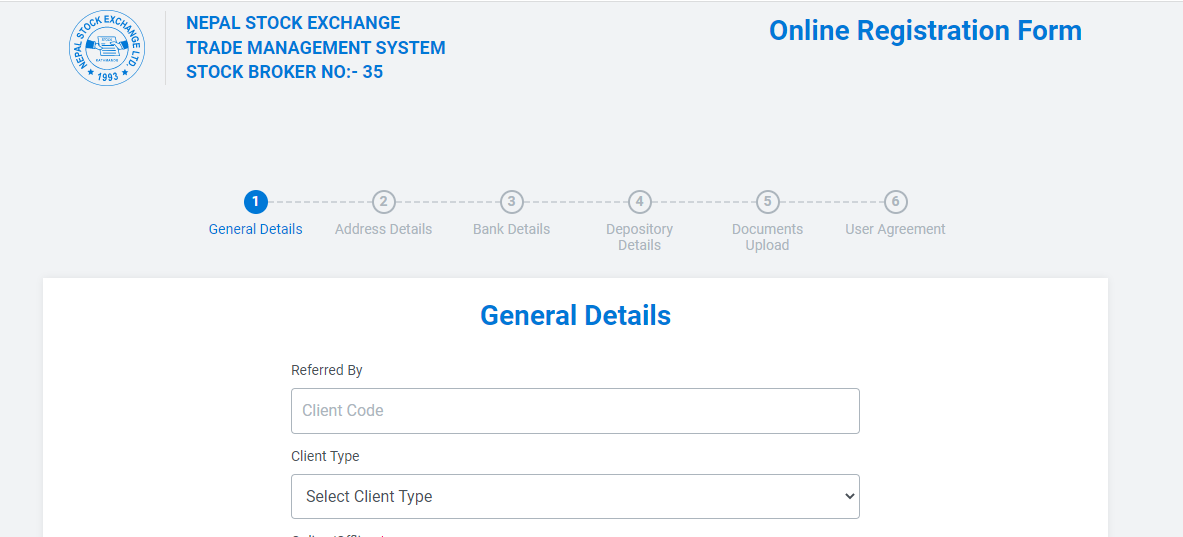The image size is (1183, 537).
Task: Go to step 2 circle icon
Action: coord(383,202)
